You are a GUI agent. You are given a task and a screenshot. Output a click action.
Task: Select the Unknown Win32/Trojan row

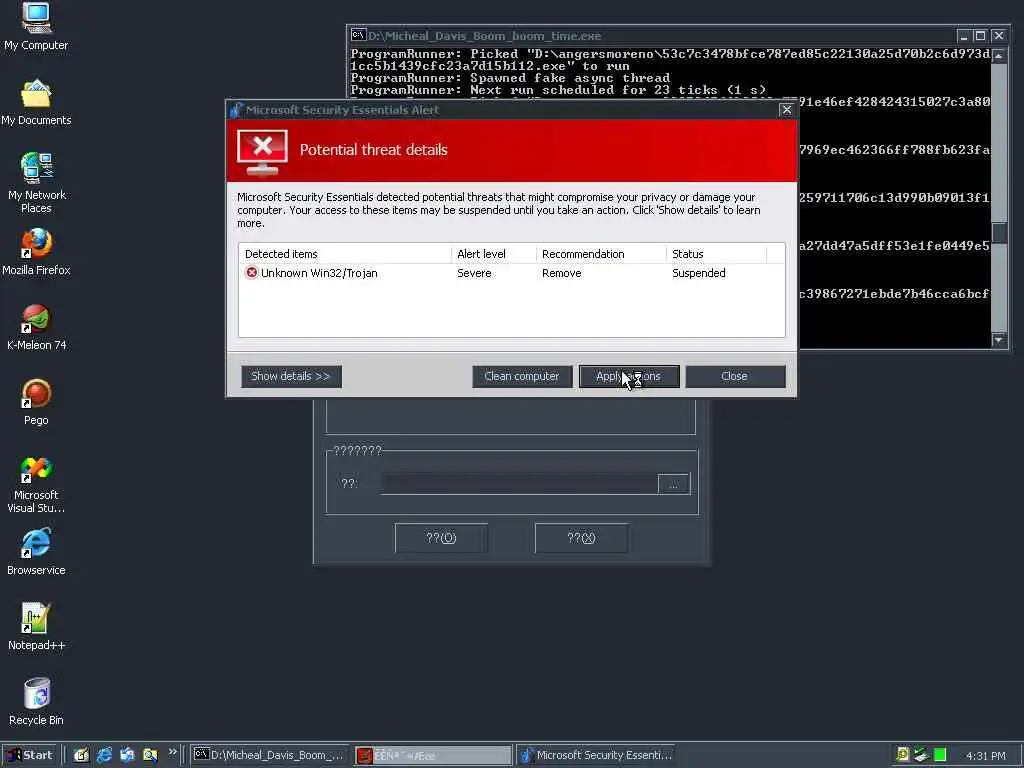point(512,273)
